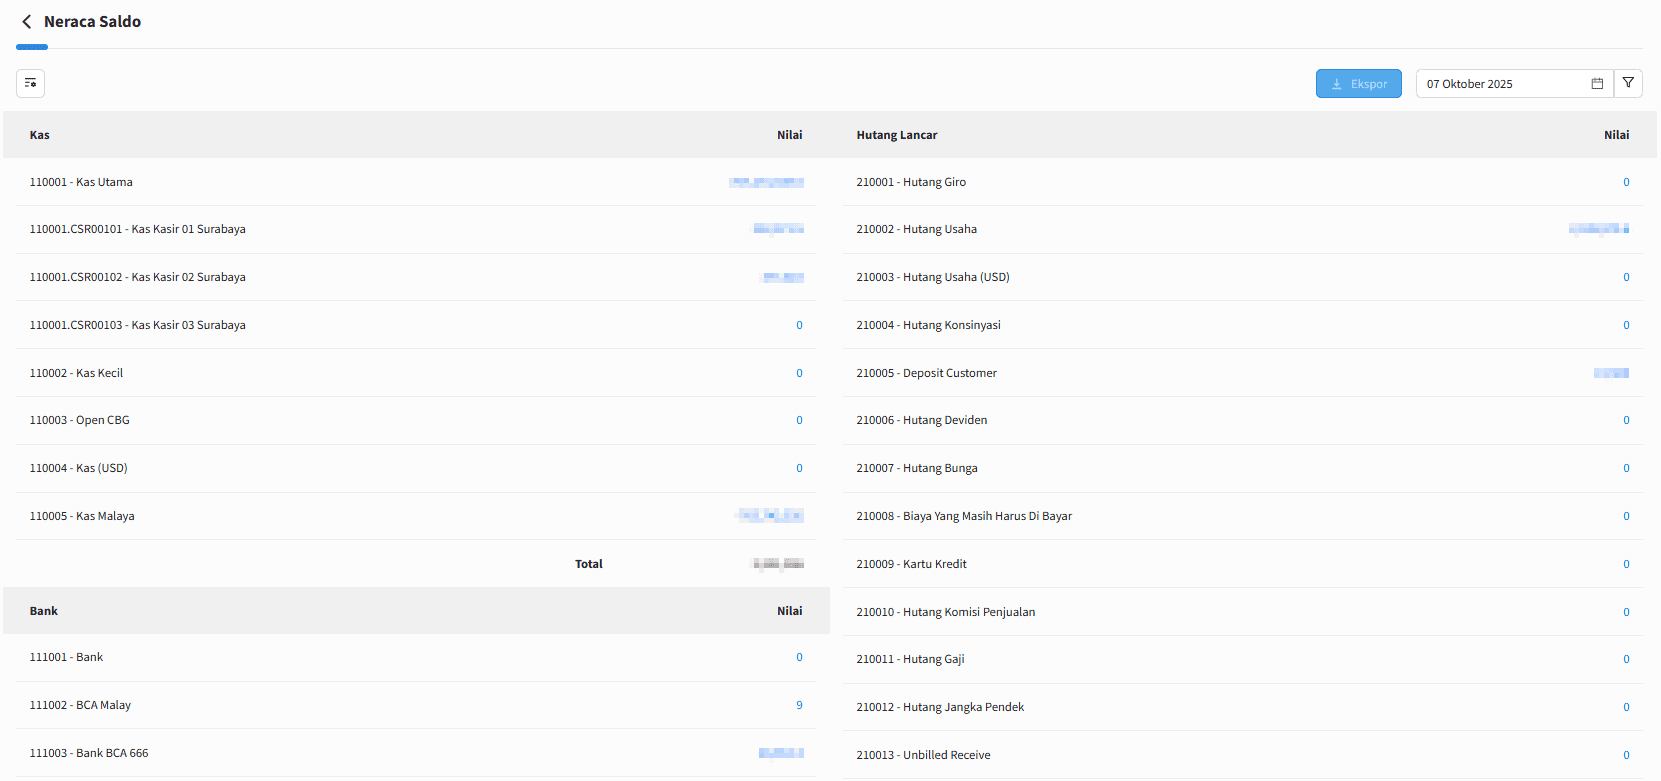
Task: Click the 07 Oktober 2025 date field
Action: click(x=1500, y=84)
